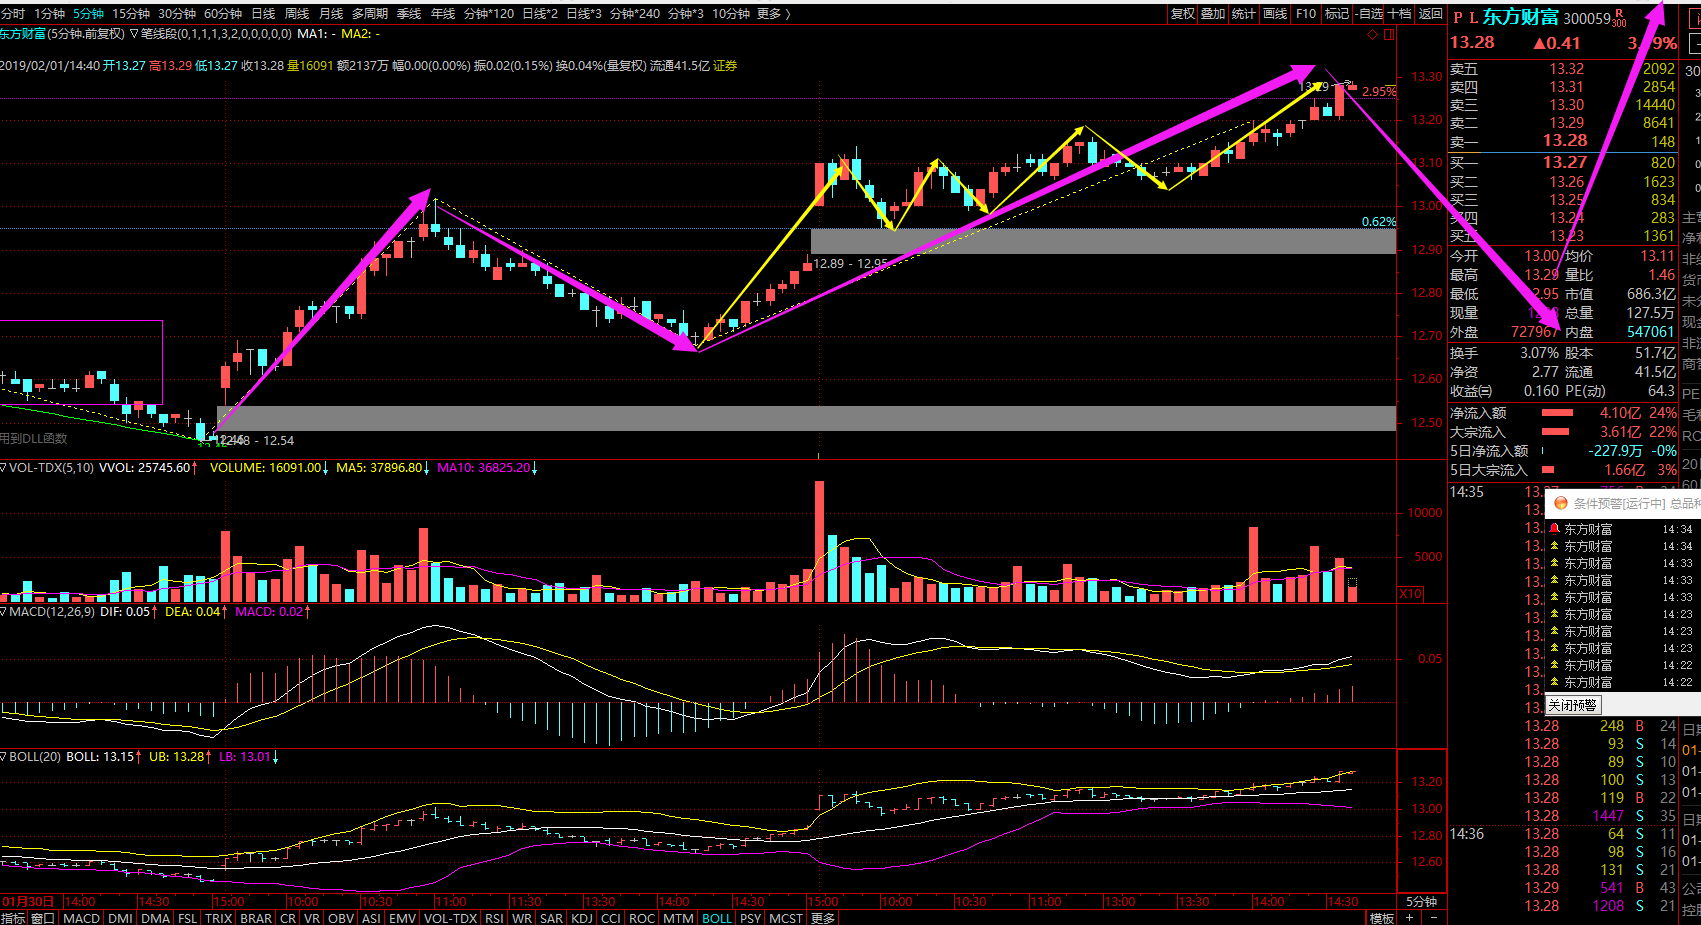Image resolution: width=1701 pixels, height=925 pixels.
Task: Click the 标记 mark button
Action: tap(1337, 14)
